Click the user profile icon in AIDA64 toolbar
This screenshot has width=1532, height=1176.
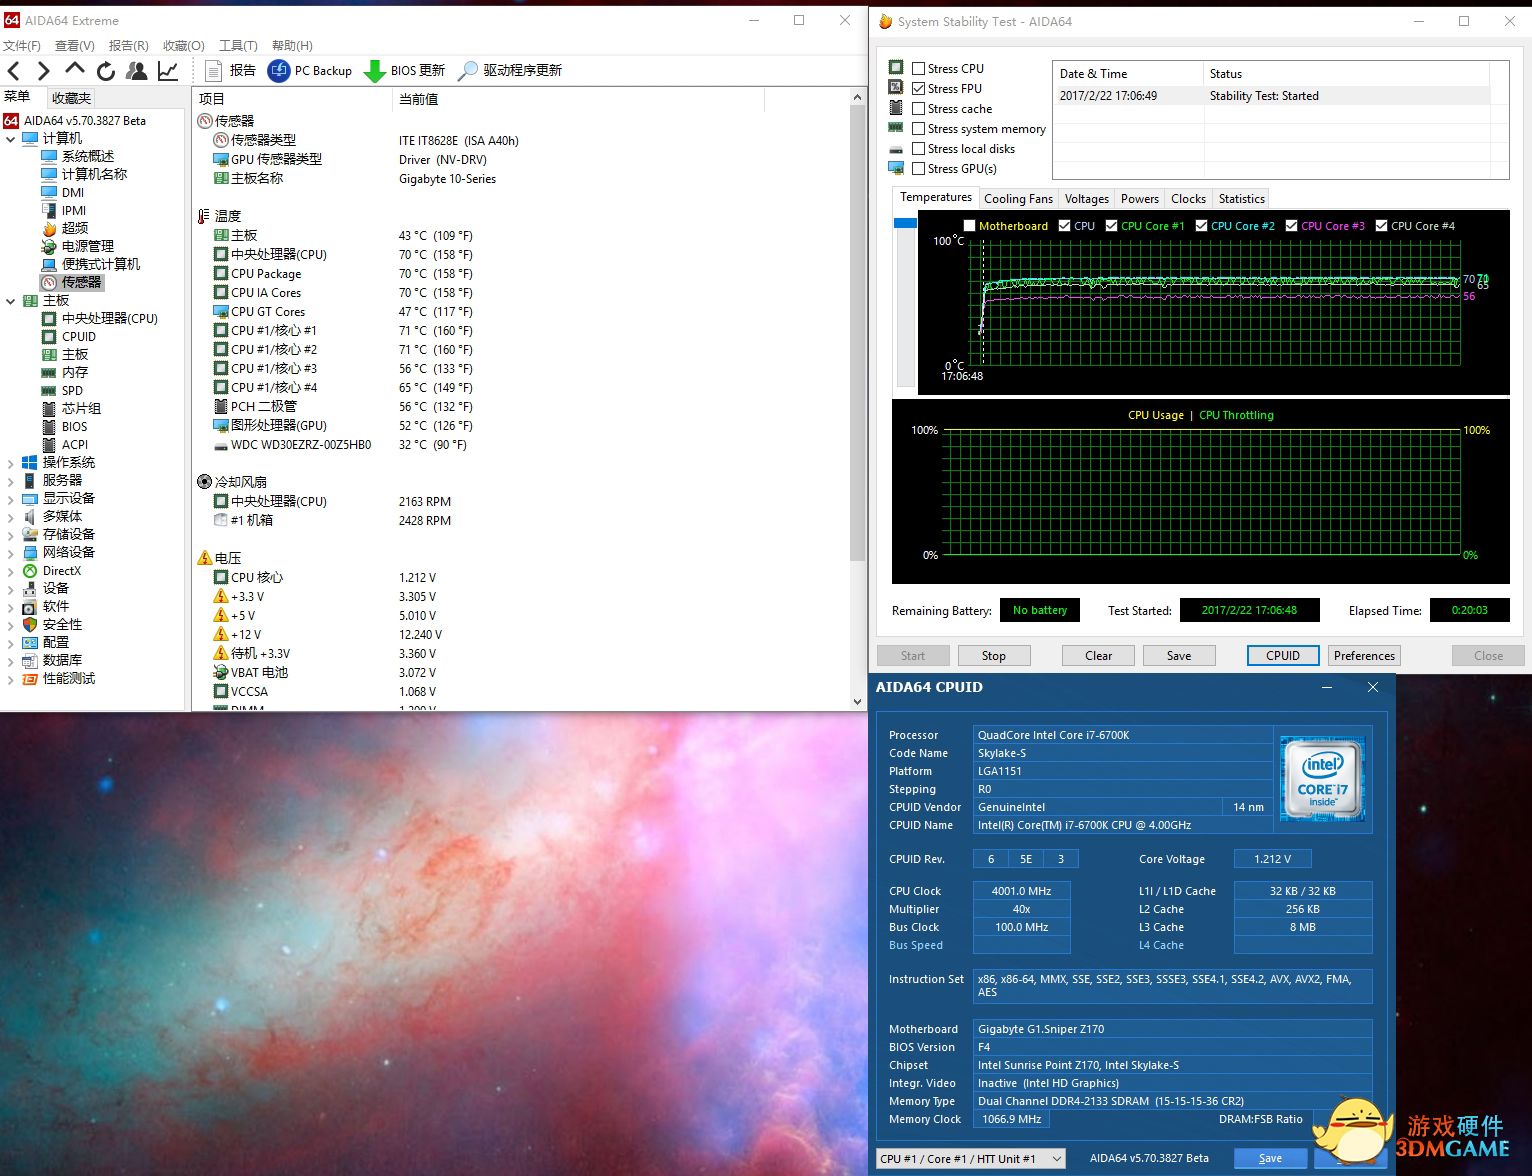pyautogui.click(x=137, y=70)
